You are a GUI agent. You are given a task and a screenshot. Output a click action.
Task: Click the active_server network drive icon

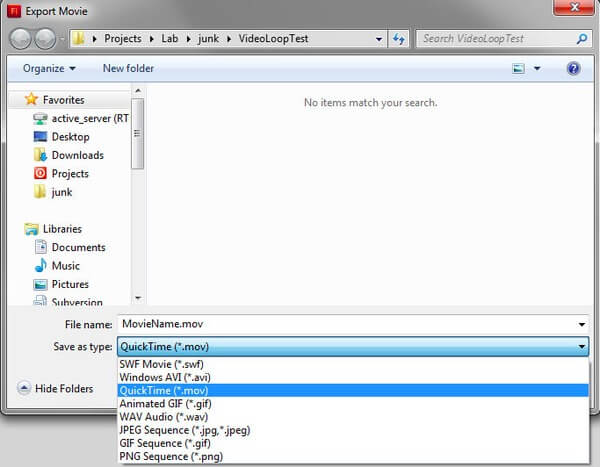pos(40,119)
